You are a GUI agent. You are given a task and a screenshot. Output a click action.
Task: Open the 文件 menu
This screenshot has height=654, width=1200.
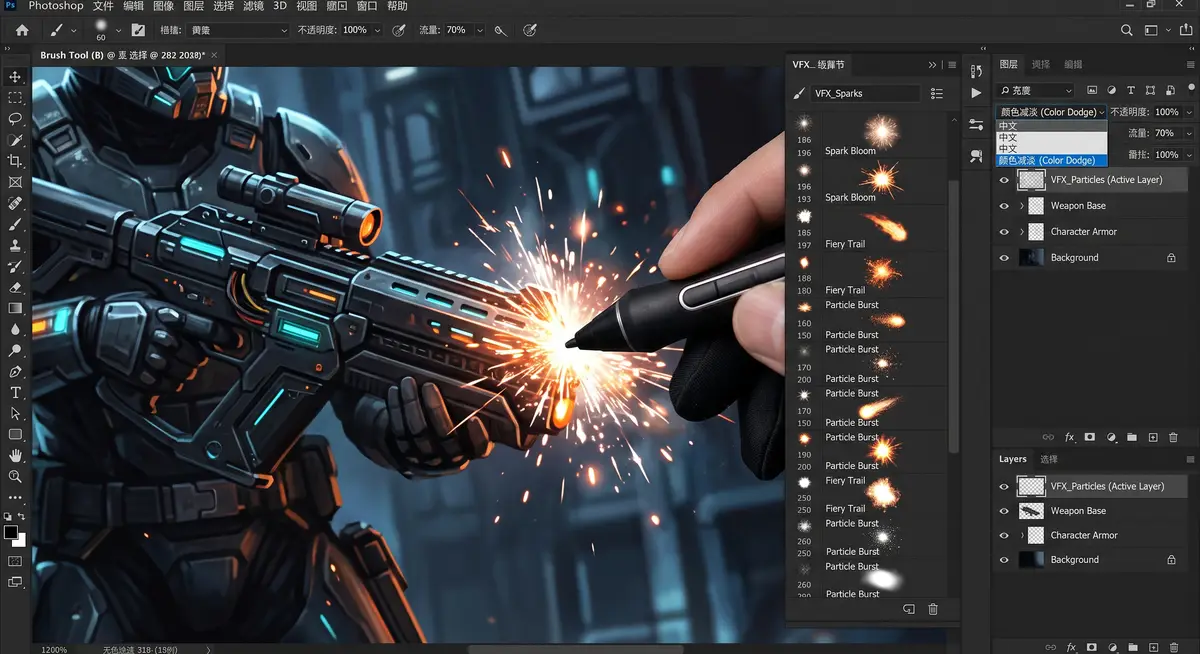[103, 7]
